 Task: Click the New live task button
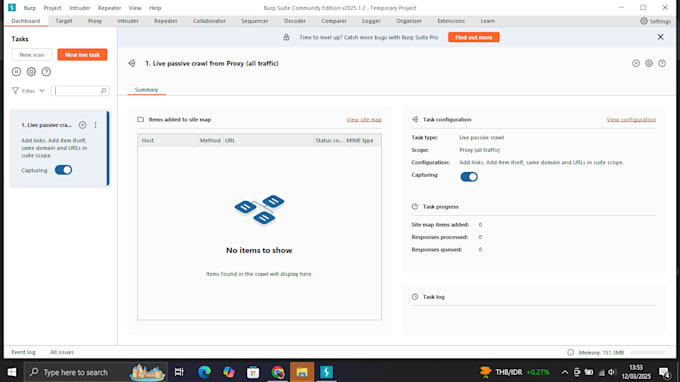(x=82, y=55)
